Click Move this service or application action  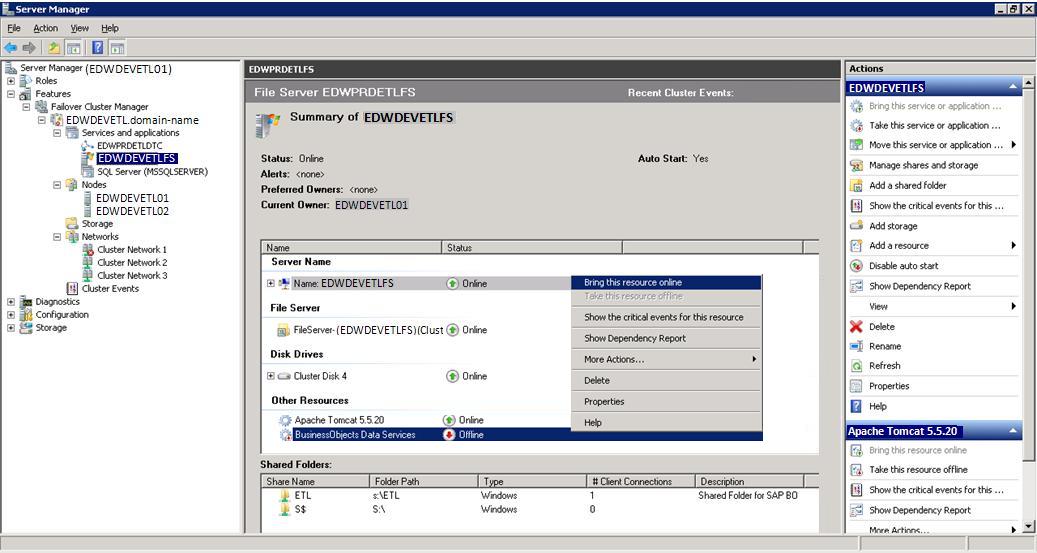point(934,145)
